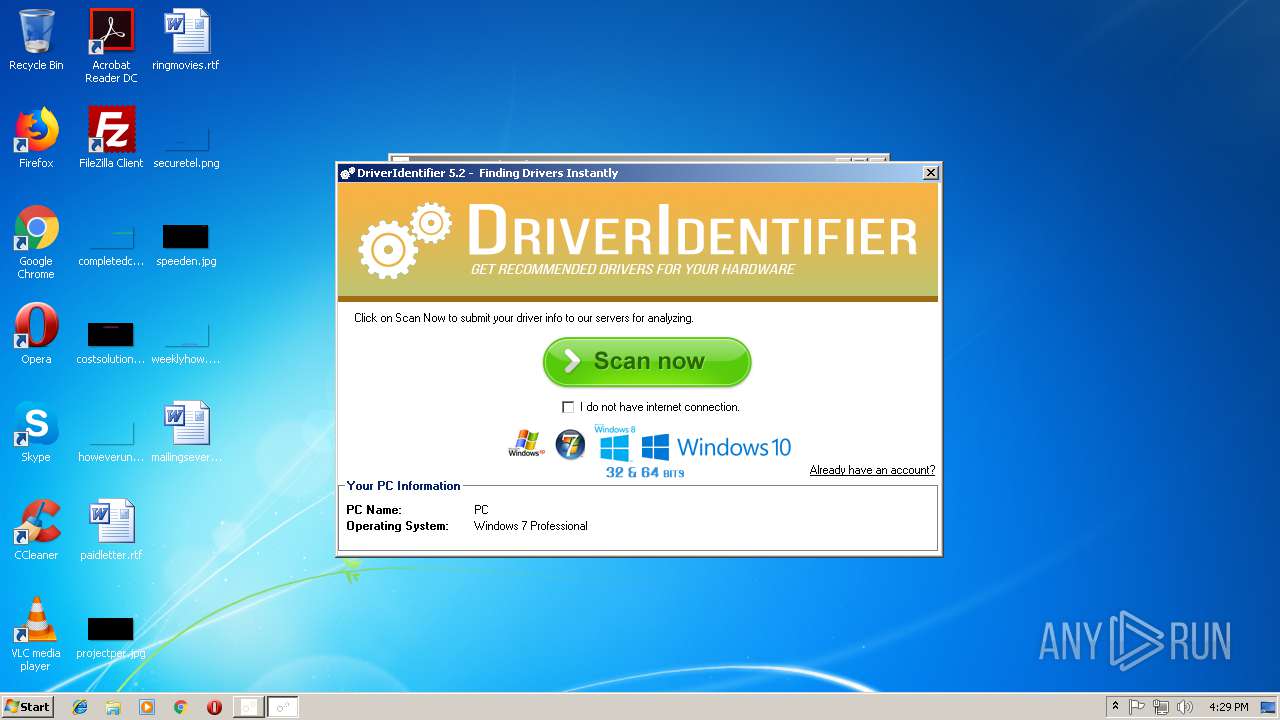Launch Acrobat Reader DC from desktop
The width and height of the screenshot is (1280, 720).
coord(111,46)
